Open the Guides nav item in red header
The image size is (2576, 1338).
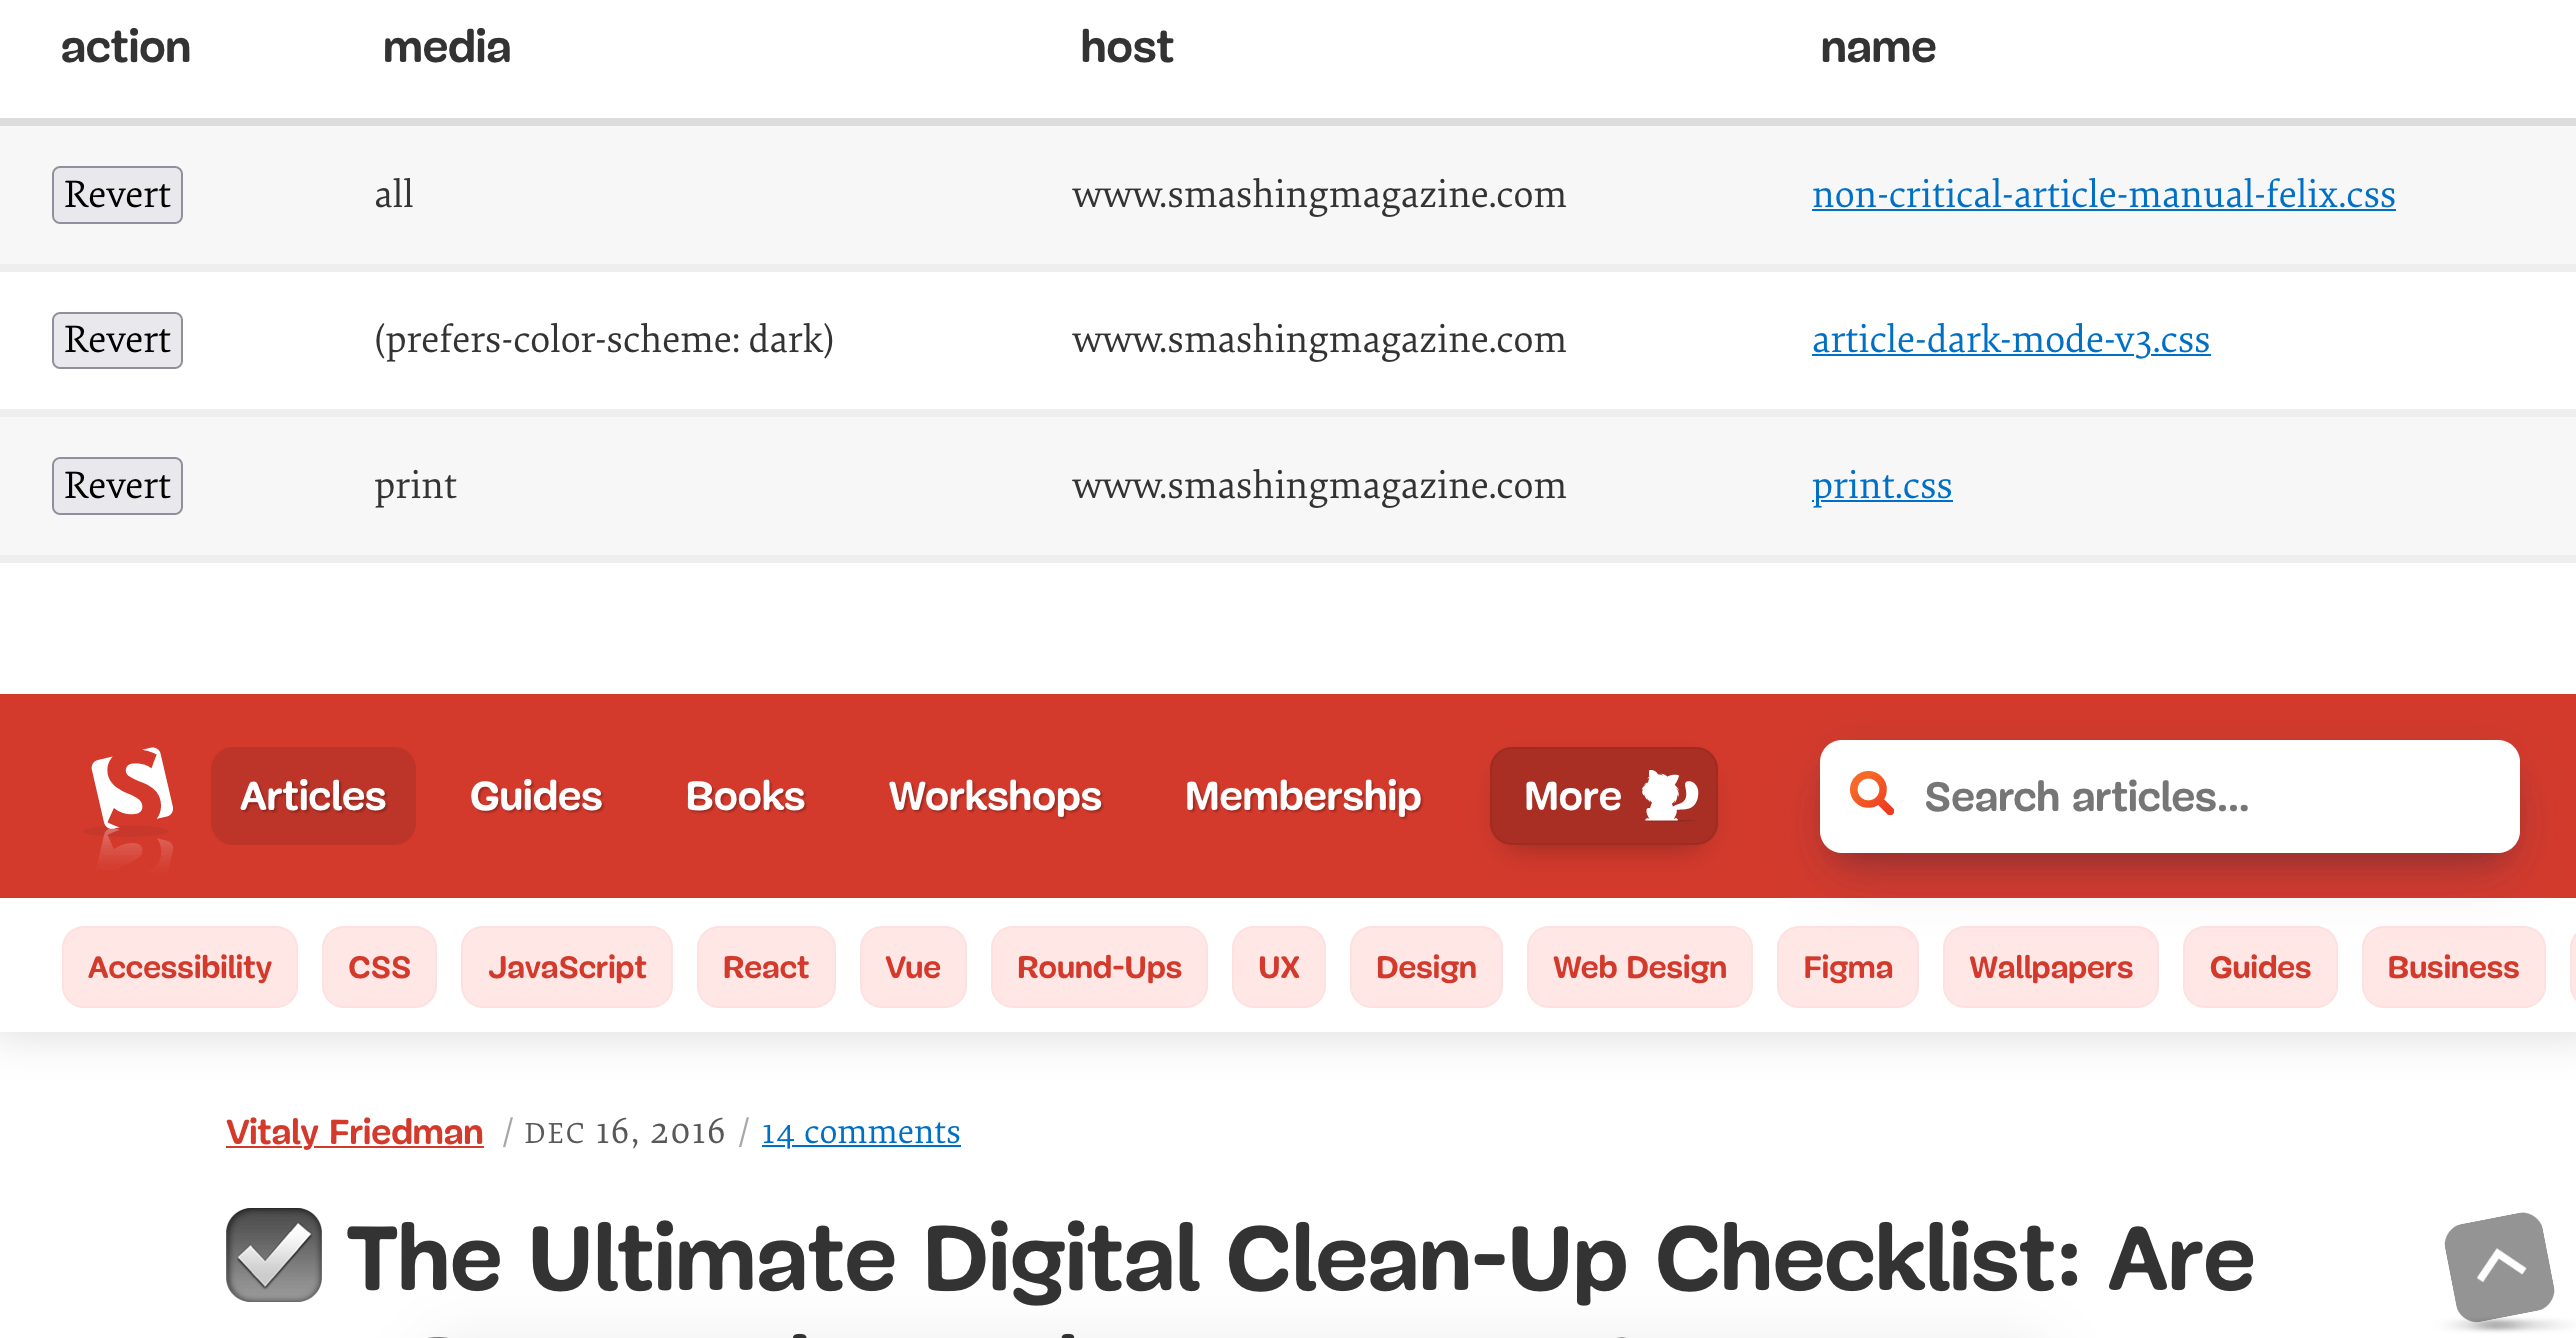pyautogui.click(x=536, y=796)
